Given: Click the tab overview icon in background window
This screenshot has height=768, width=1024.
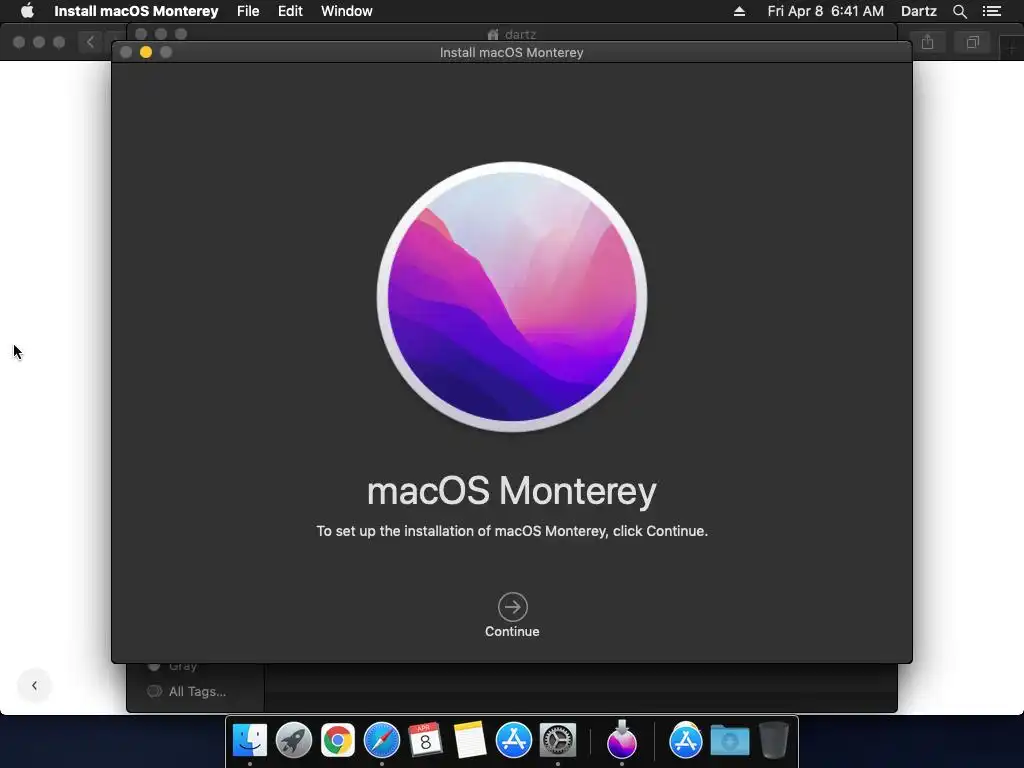Looking at the screenshot, I should pos(972,42).
